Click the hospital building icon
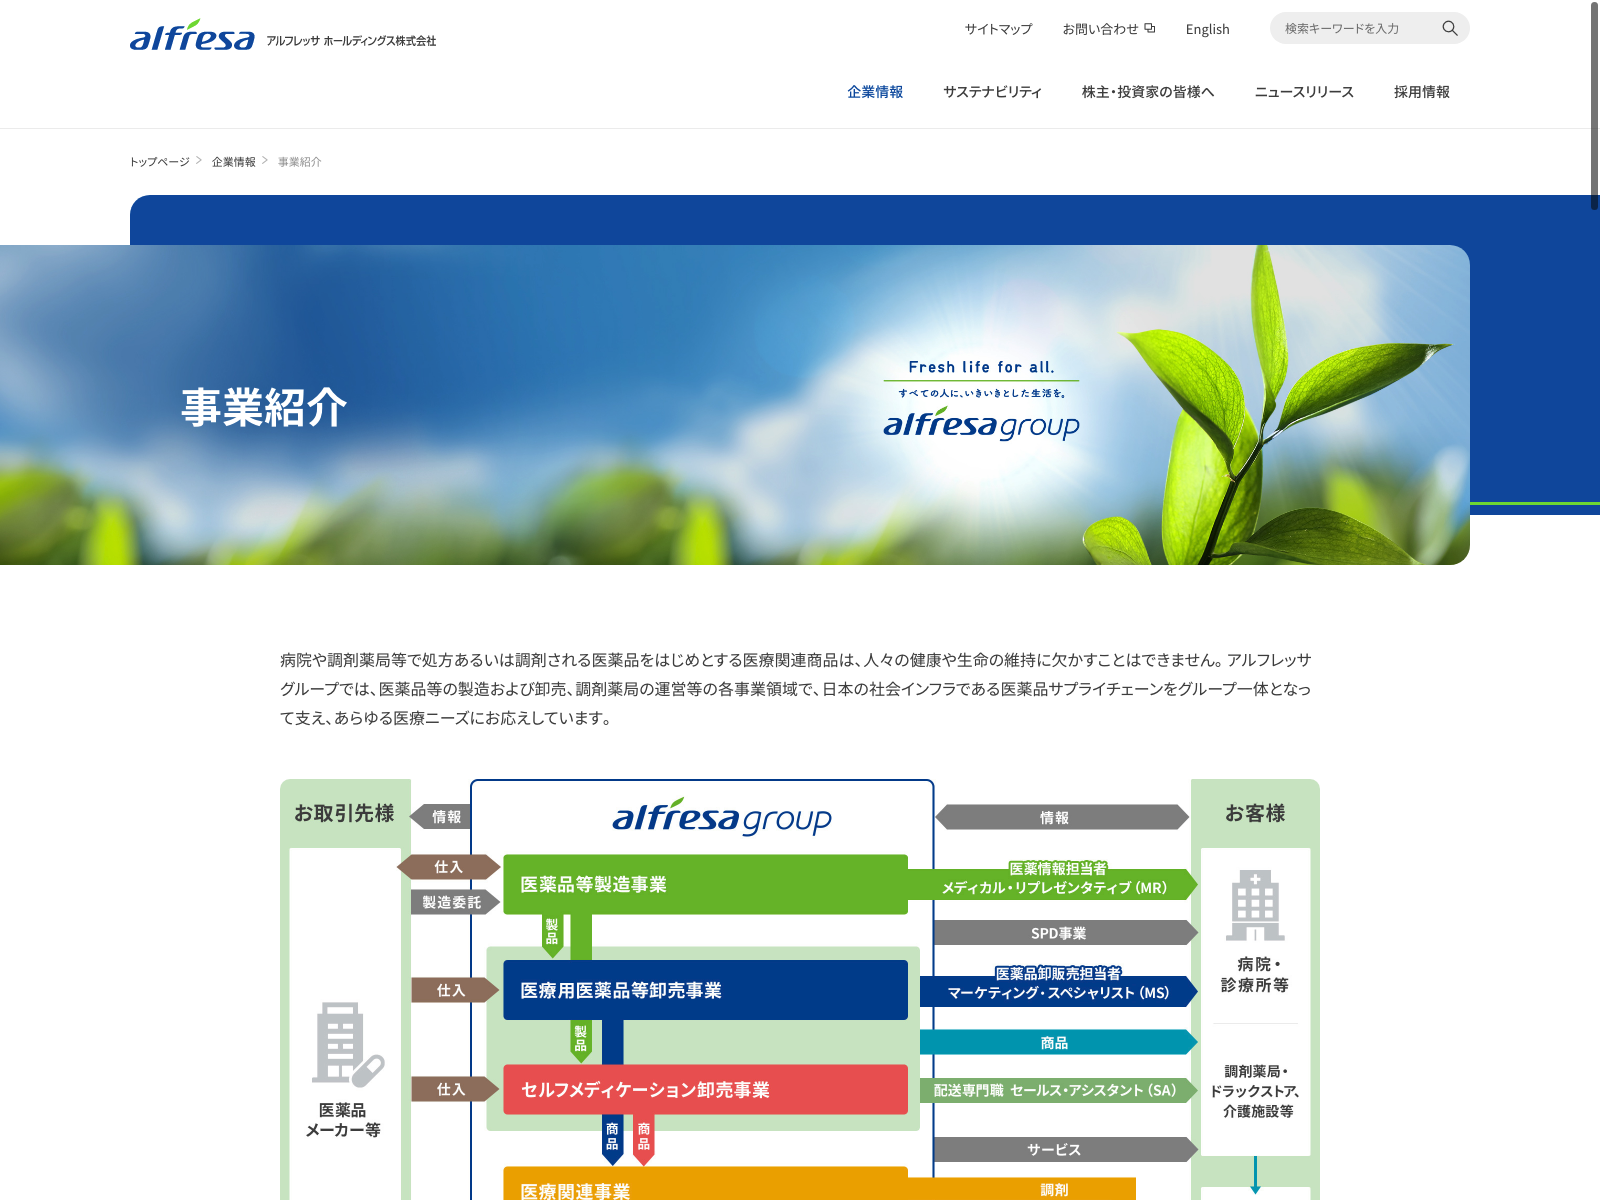The width and height of the screenshot is (1600, 1200). (1255, 905)
